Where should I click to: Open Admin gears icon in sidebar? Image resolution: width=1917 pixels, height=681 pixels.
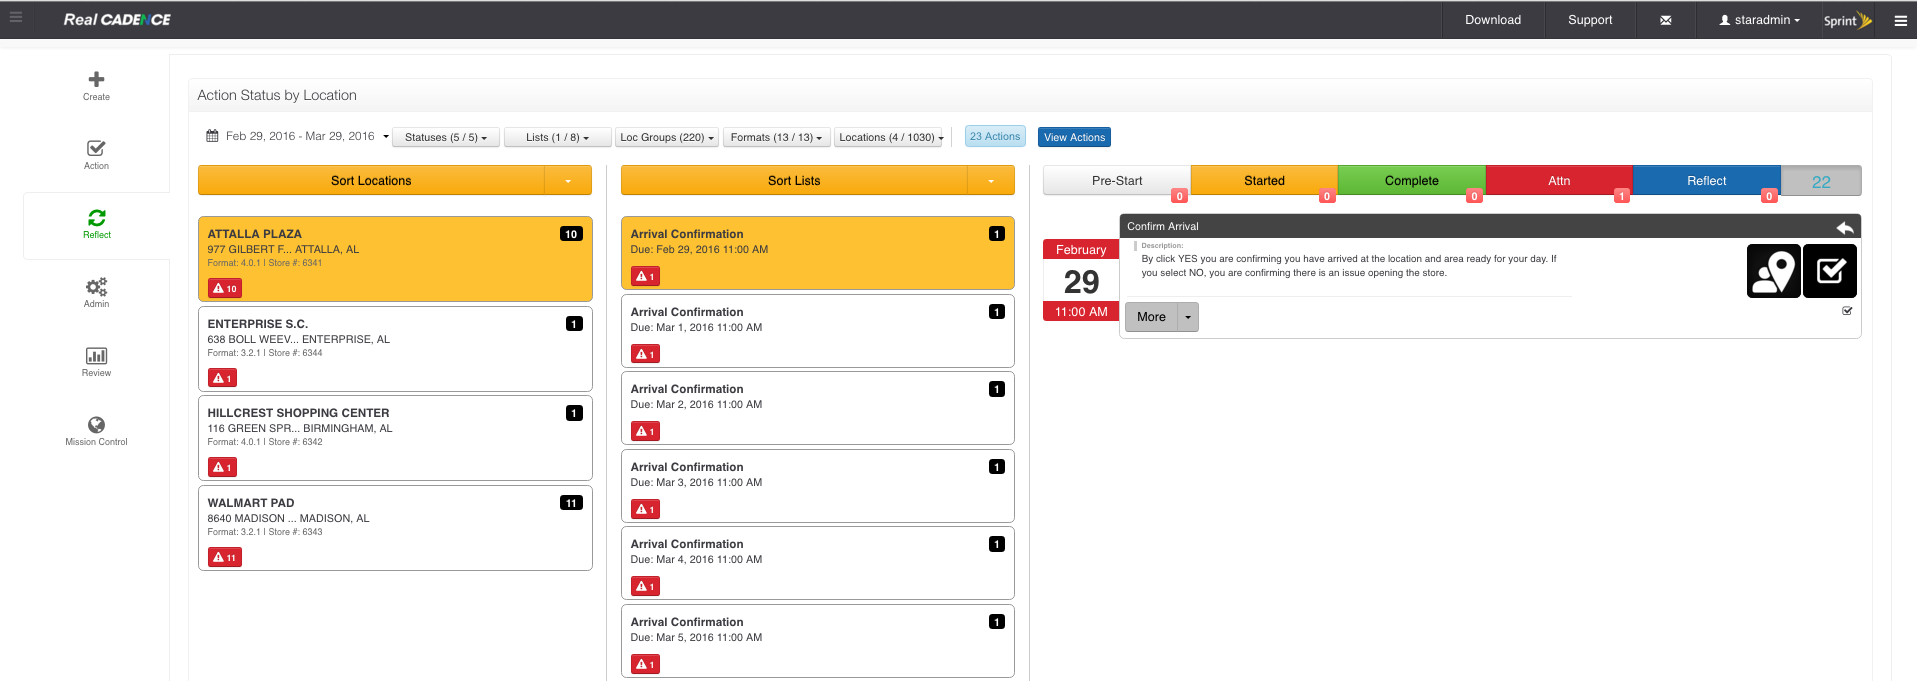click(96, 287)
